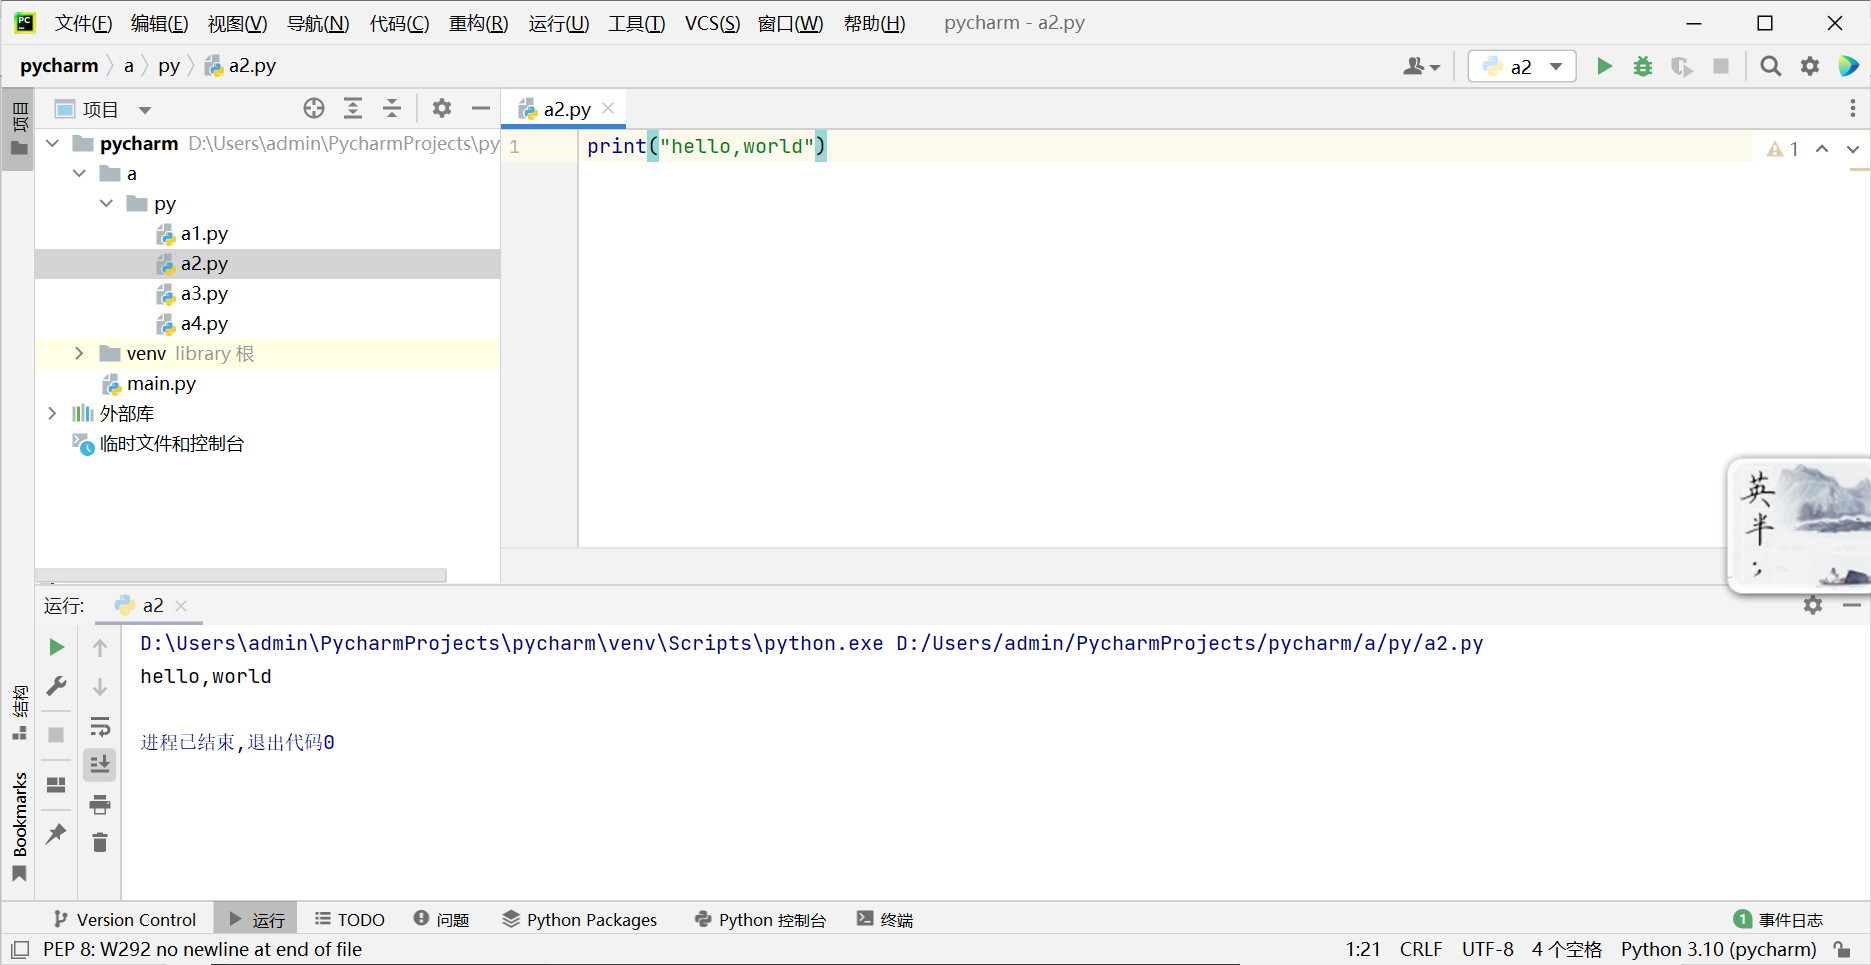This screenshot has width=1871, height=965.
Task: Open the TODO tool window
Action: [x=350, y=920]
